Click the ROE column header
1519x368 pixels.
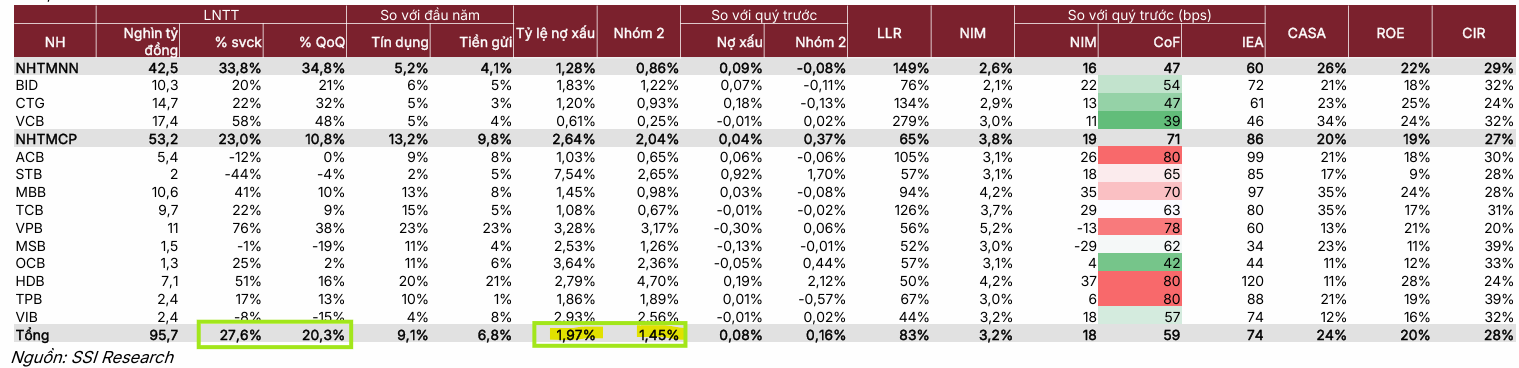1389,33
